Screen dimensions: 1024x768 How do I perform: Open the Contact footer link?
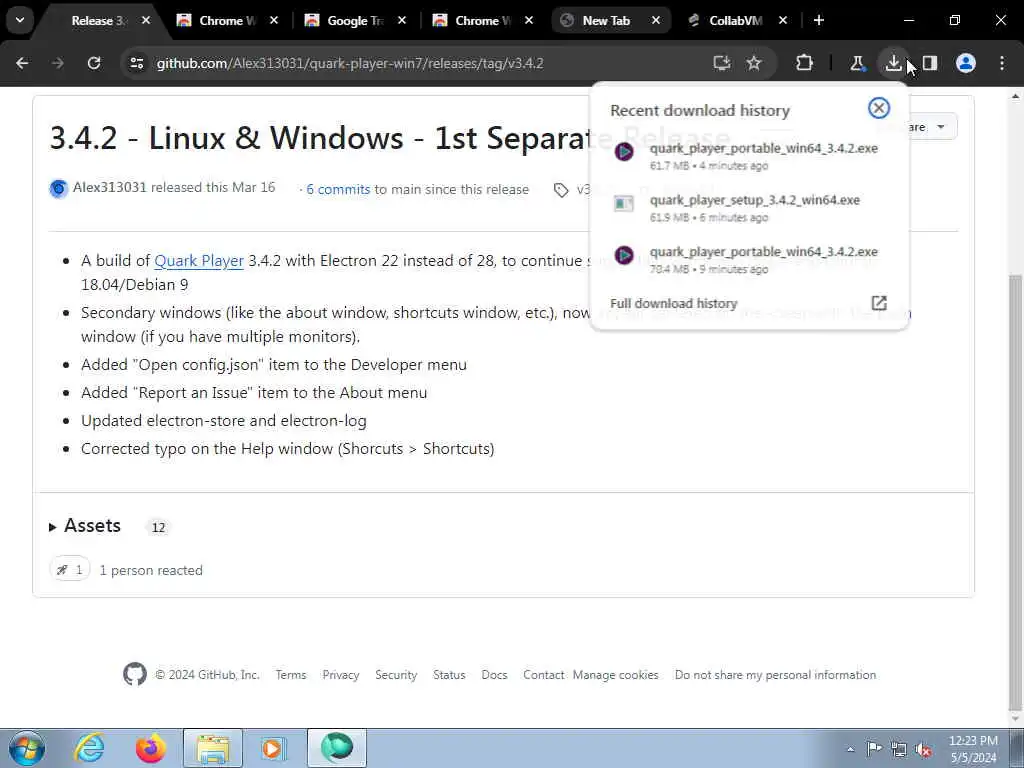pos(543,675)
